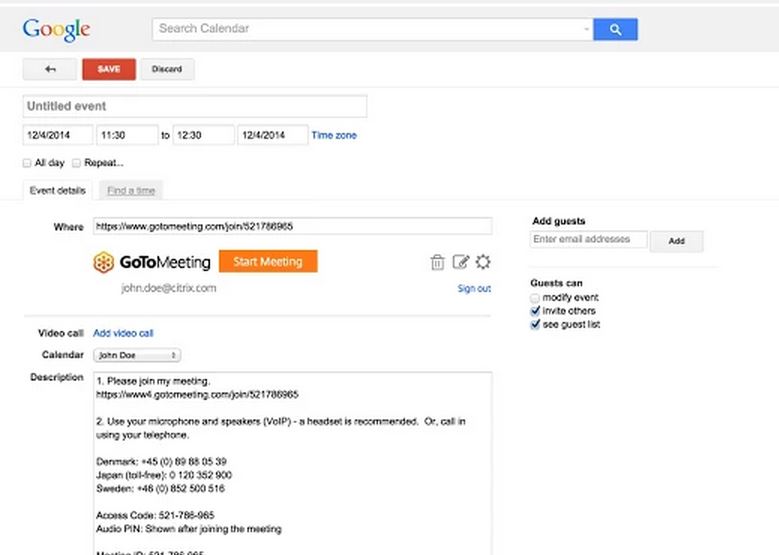
Task: Go back using the left arrow button
Action: click(50, 69)
